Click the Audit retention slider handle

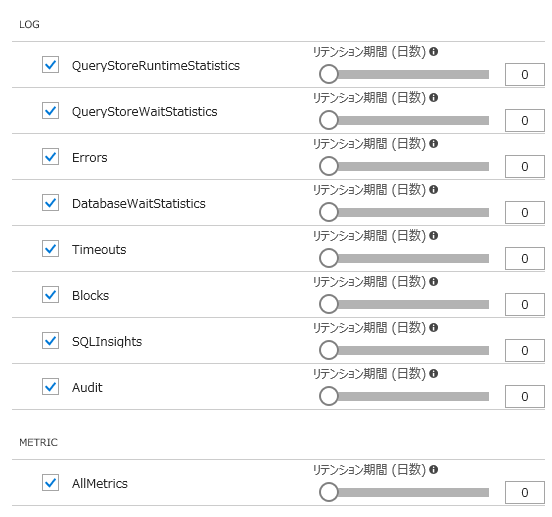[x=328, y=396]
